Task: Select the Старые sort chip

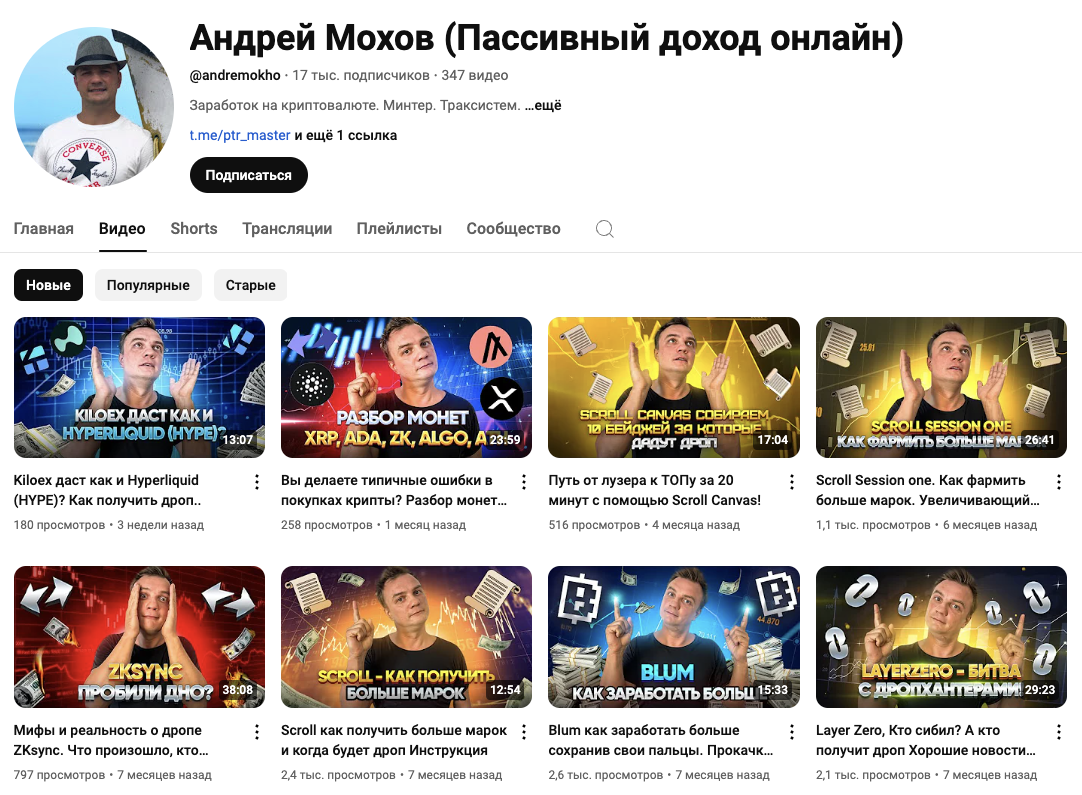Action: tap(250, 285)
